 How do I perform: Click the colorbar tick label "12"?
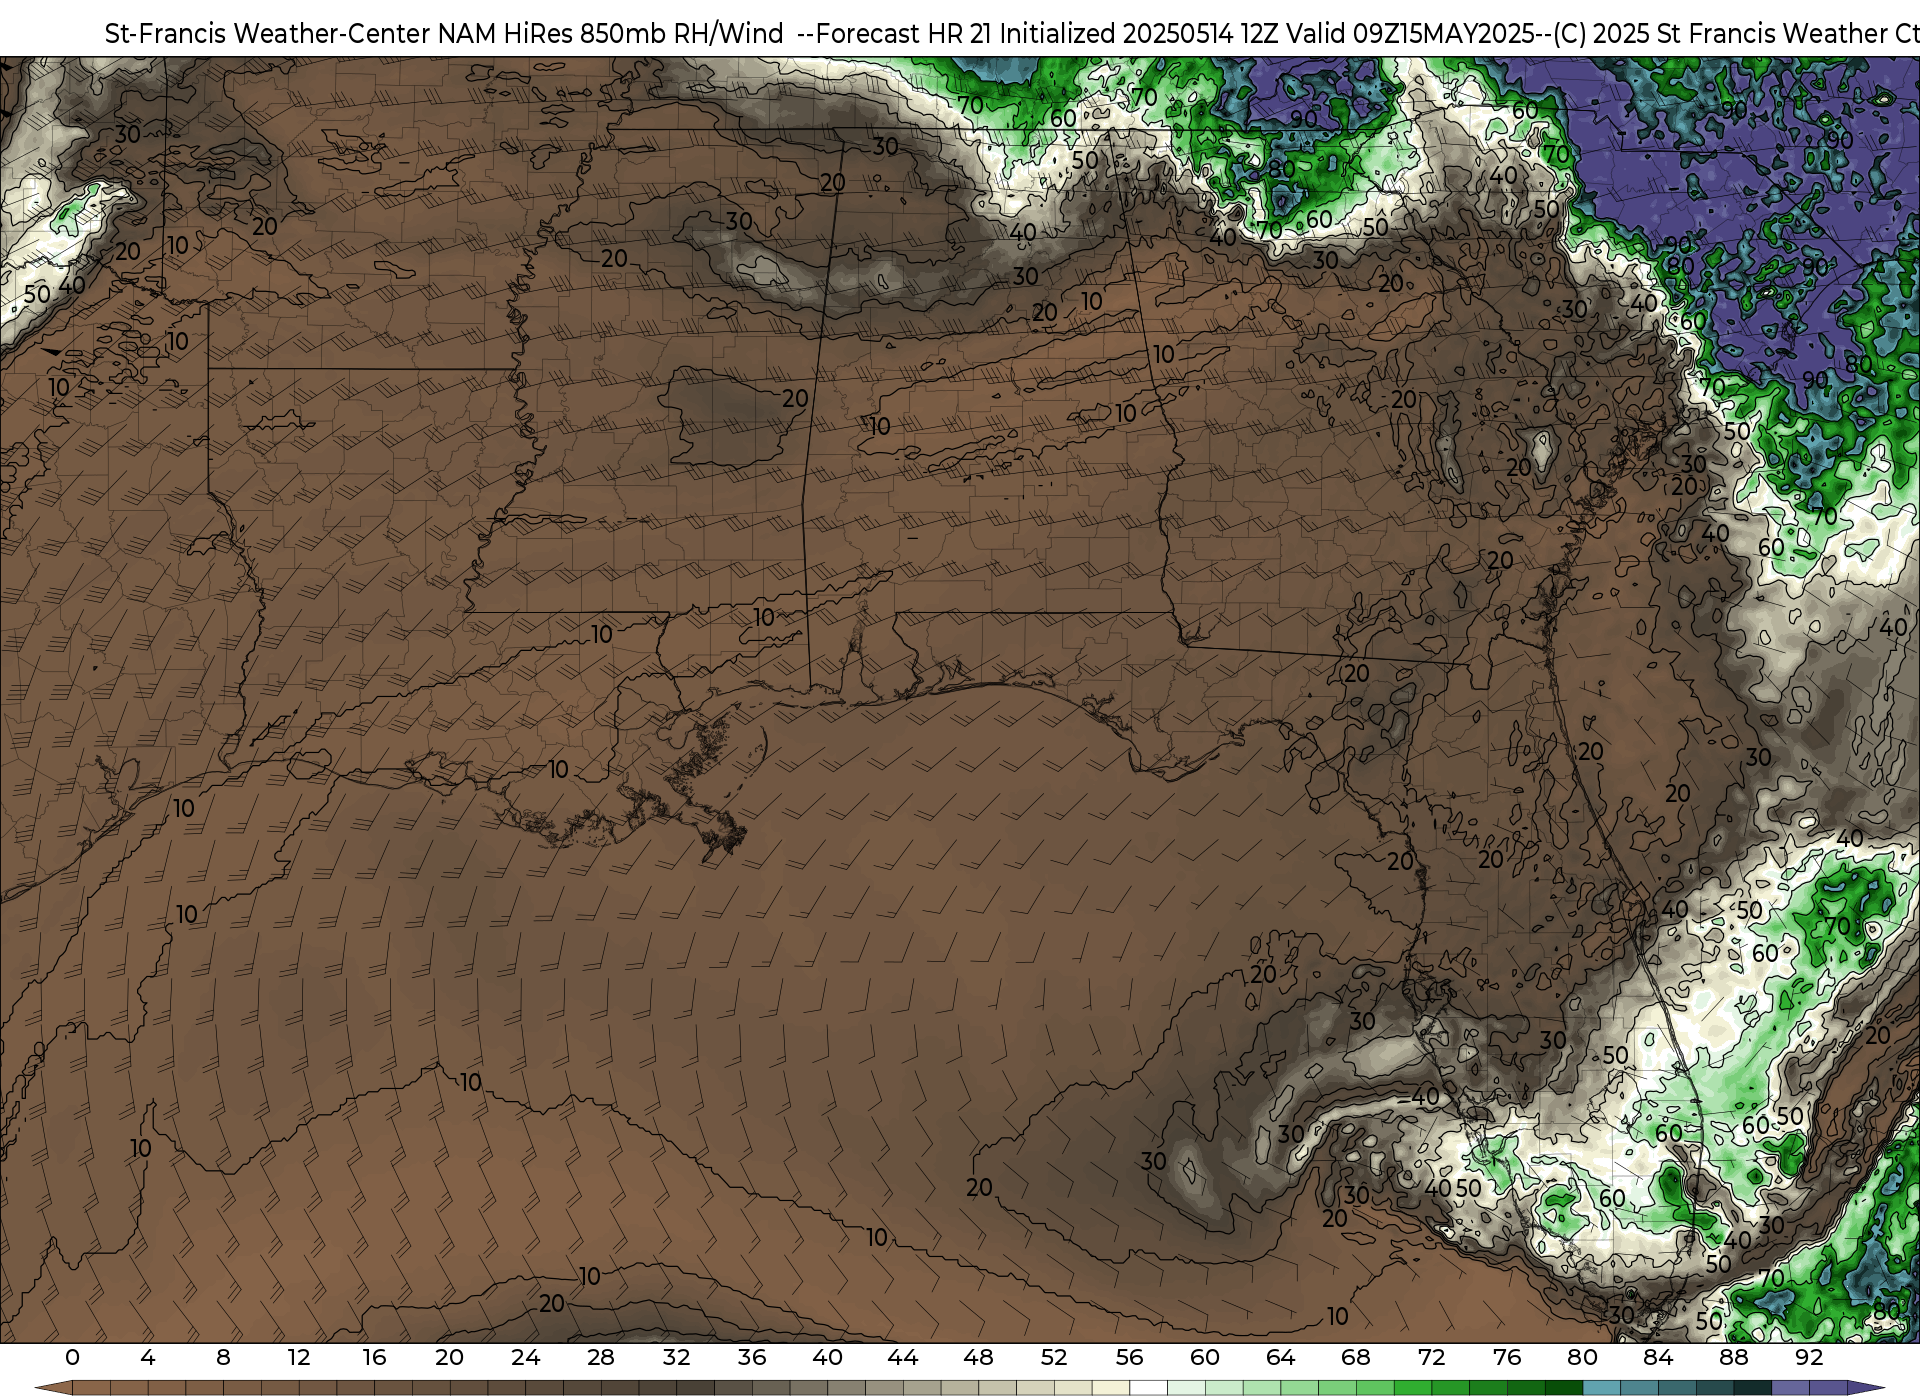298,1357
